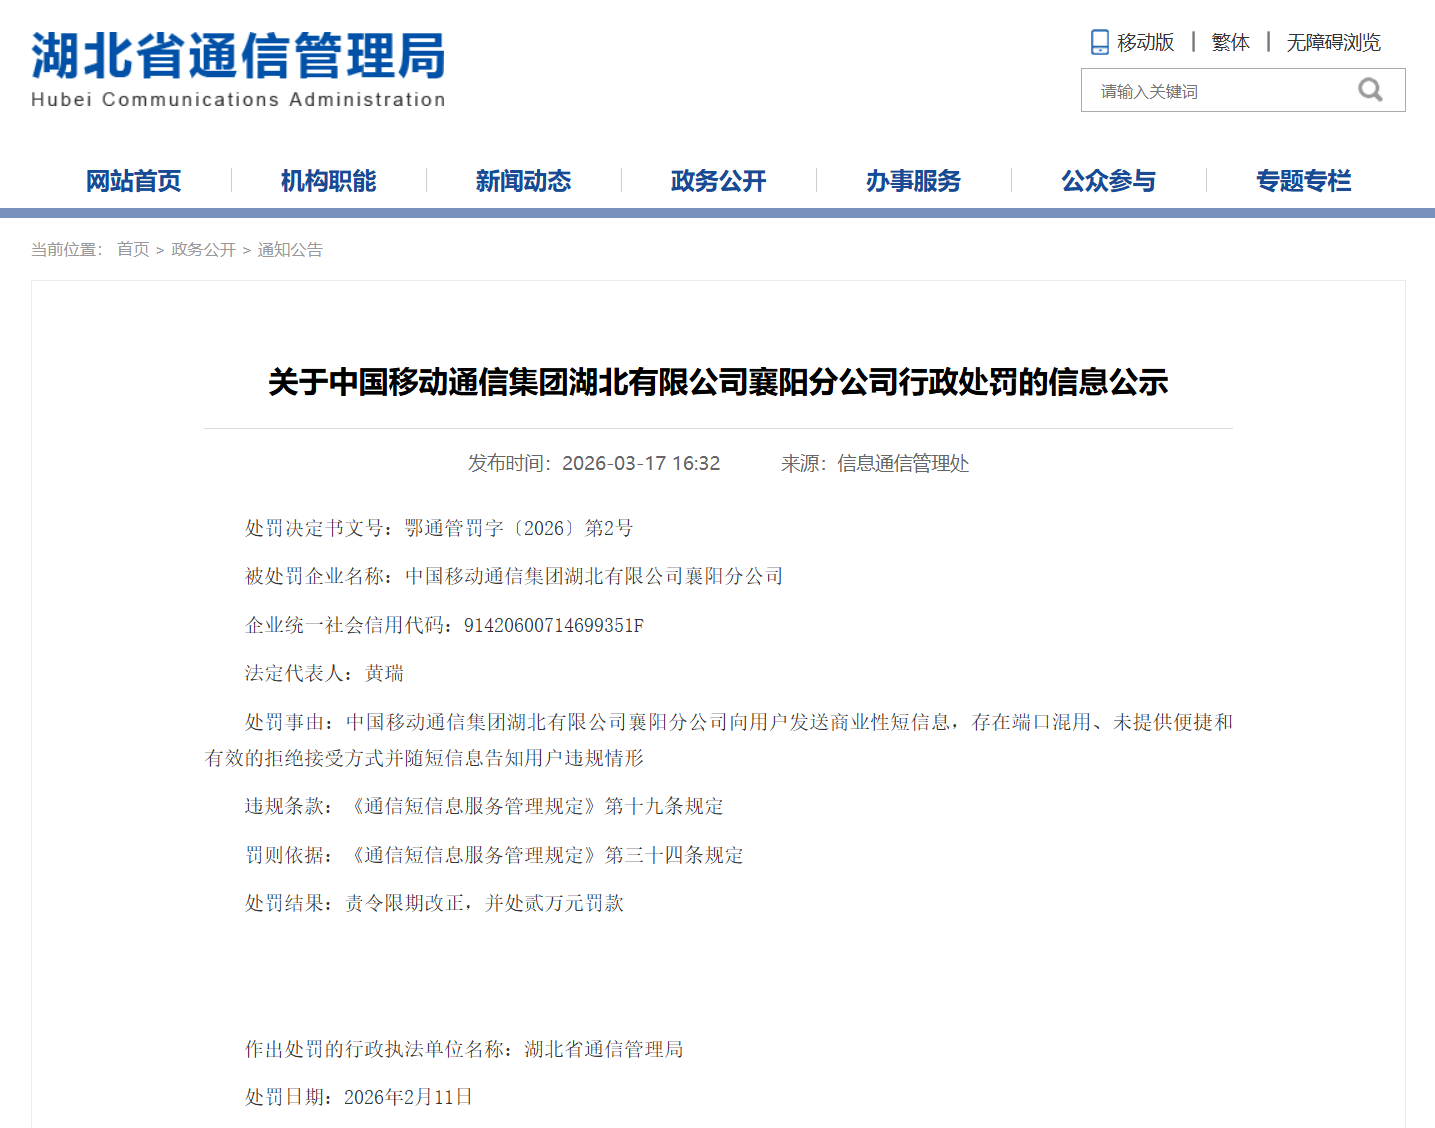This screenshot has height=1128, width=1435.
Task: Open the 移动版 mobile version link
Action: tap(1145, 42)
